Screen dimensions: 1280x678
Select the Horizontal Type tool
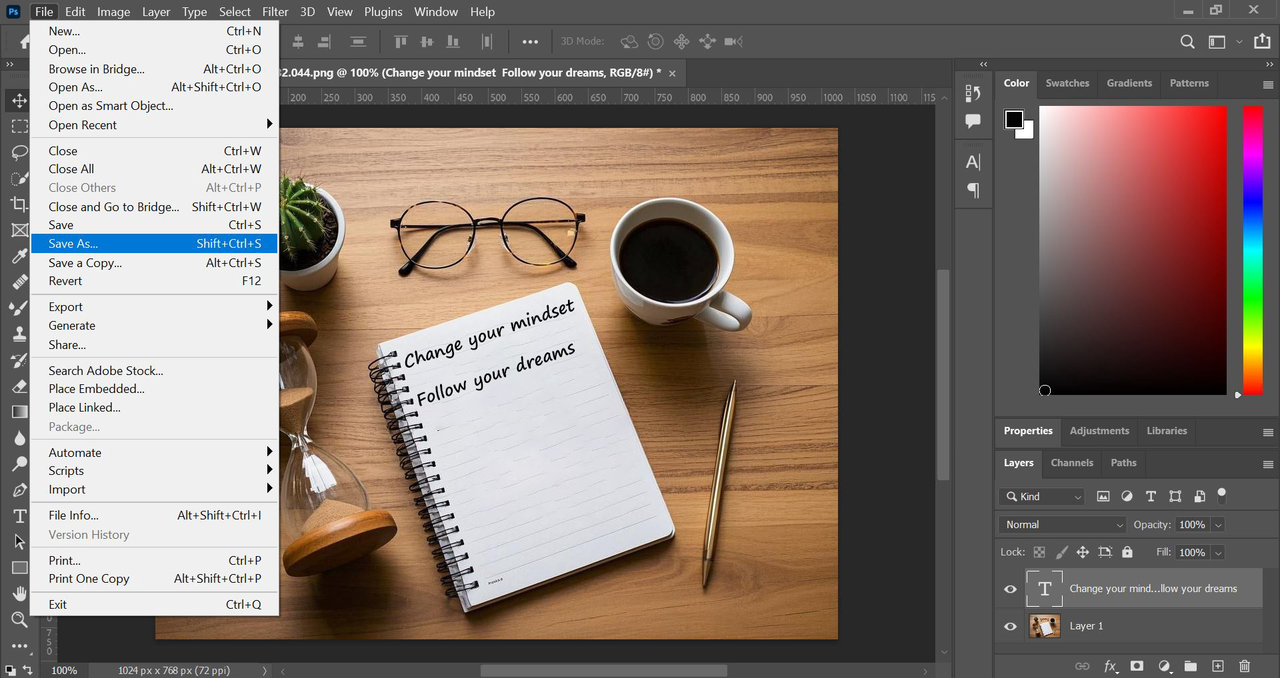click(x=19, y=516)
